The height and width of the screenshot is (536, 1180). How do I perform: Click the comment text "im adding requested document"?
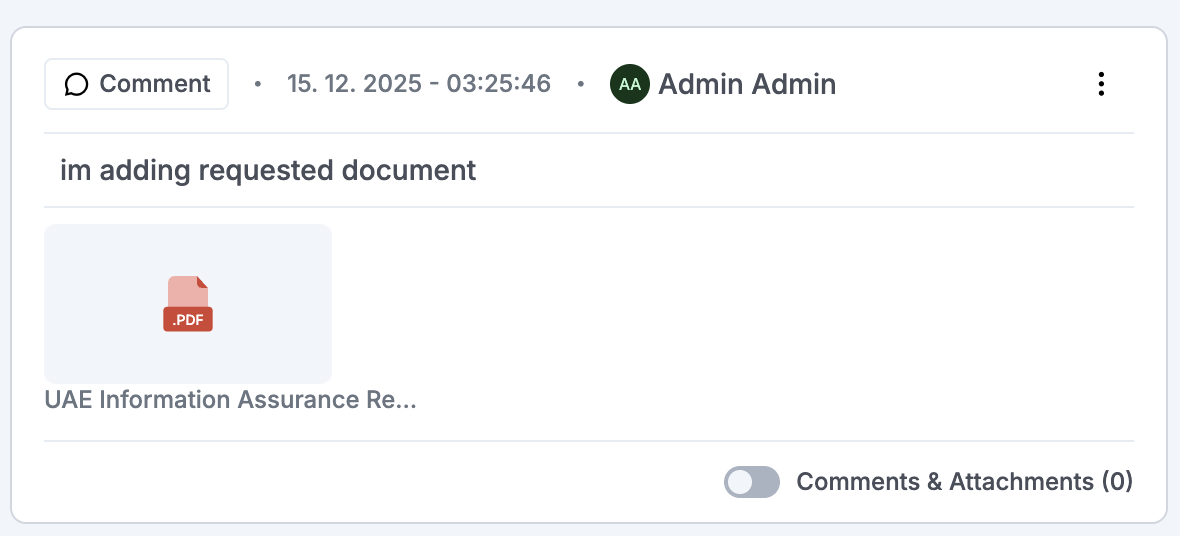[x=268, y=170]
